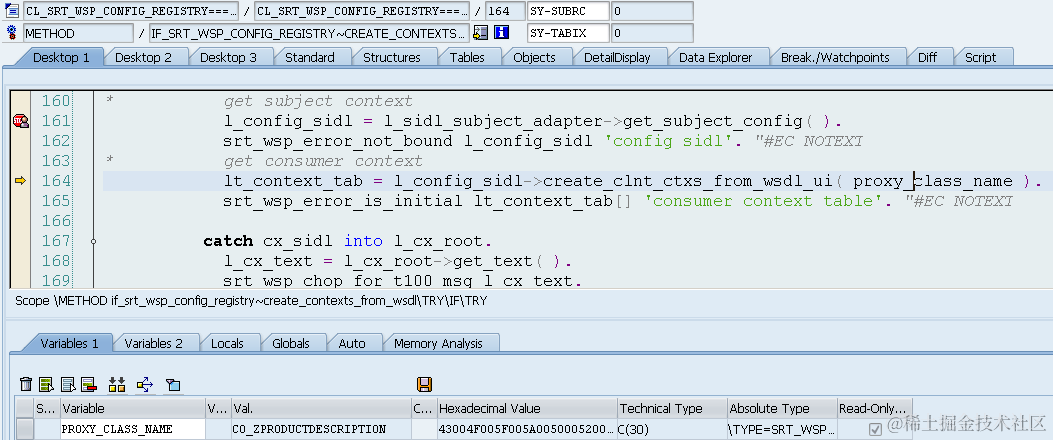1053x440 pixels.
Task: Click the Val. column header
Action: click(x=321, y=408)
